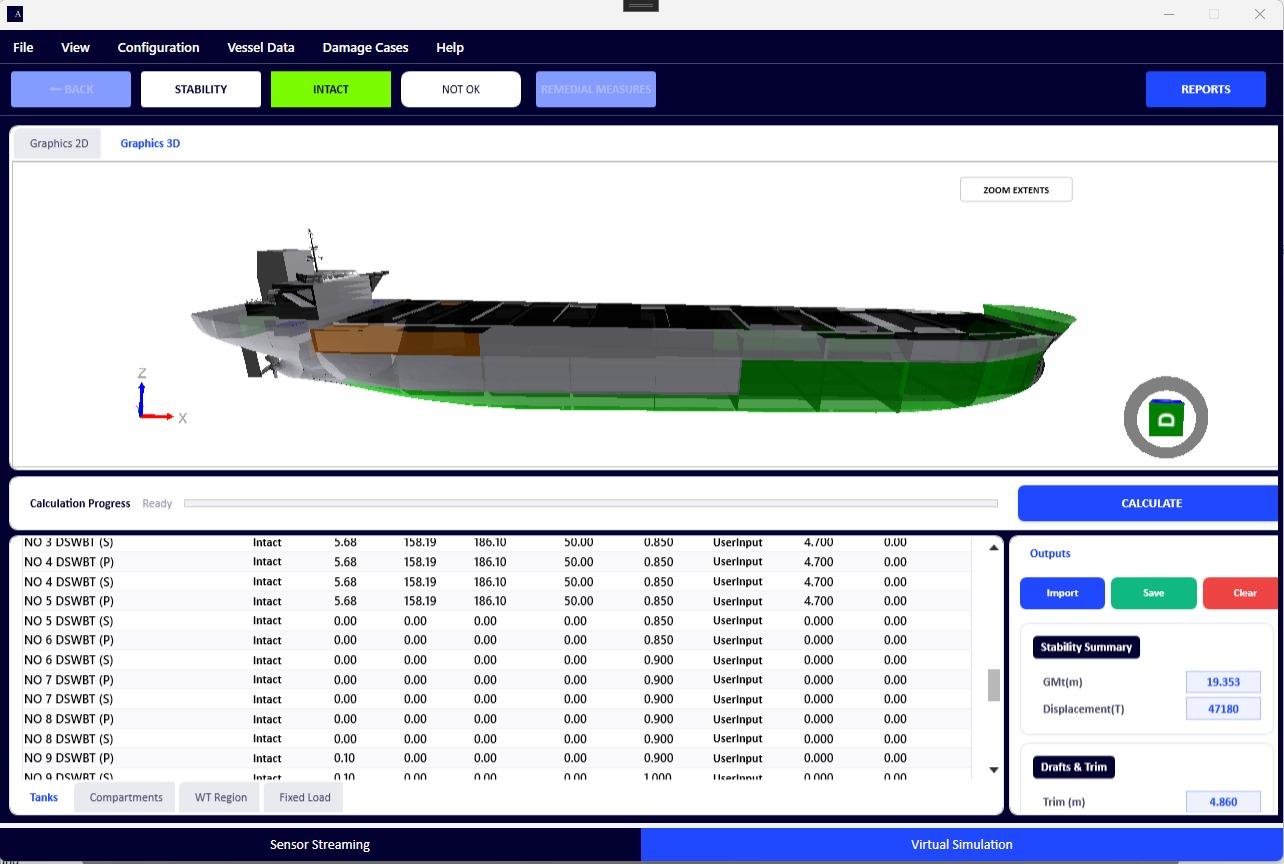Click the INTACT status indicator
The image size is (1284, 864).
330,89
